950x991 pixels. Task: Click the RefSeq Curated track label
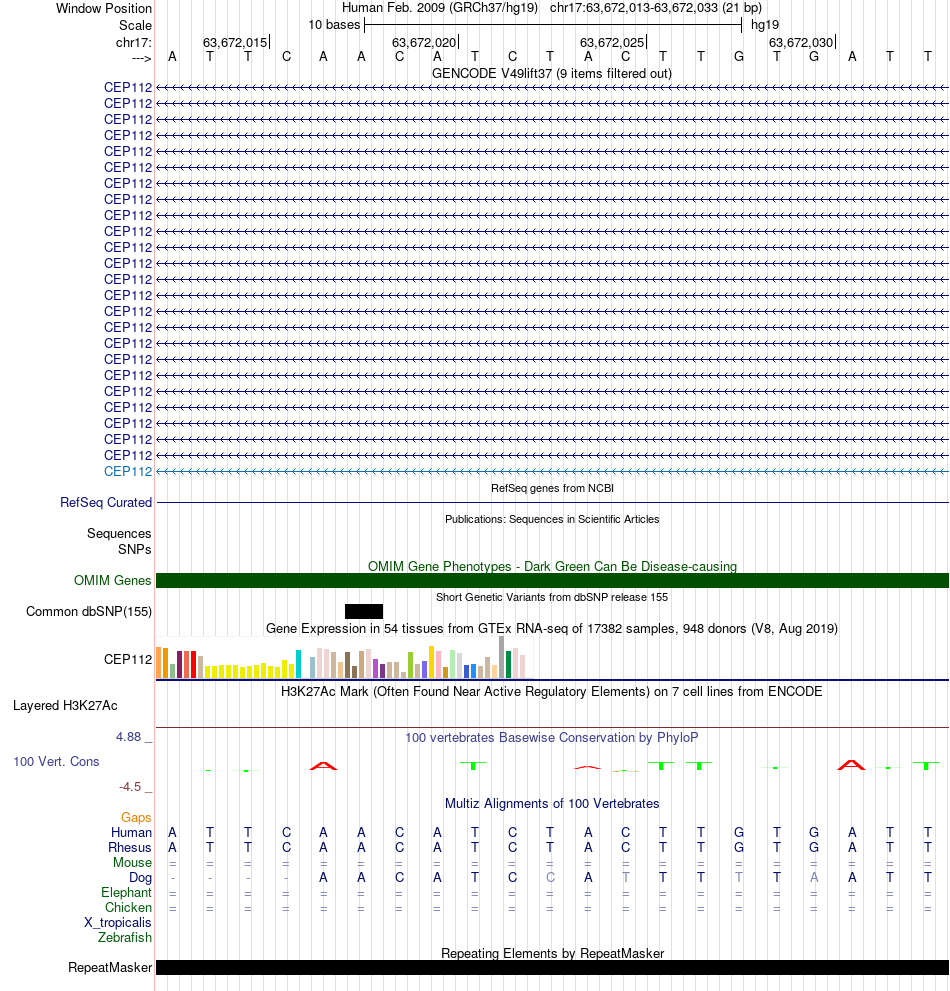pyautogui.click(x=106, y=502)
